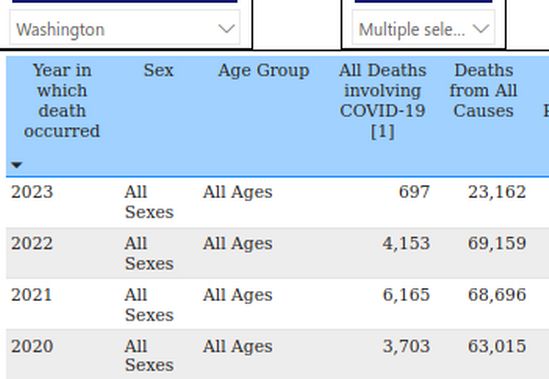The image size is (549, 379).
Task: Select COVID-19 deaths value 6,165
Action: click(406, 295)
